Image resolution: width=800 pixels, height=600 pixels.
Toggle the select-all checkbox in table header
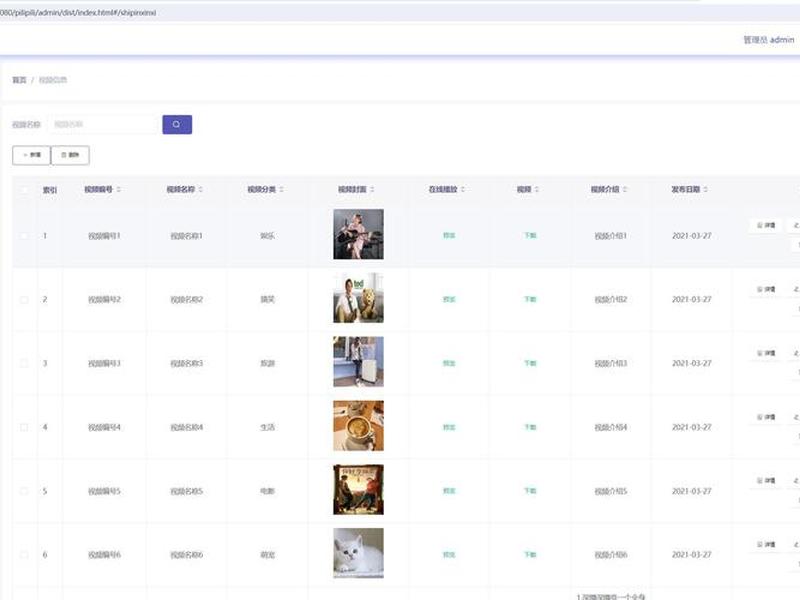[24, 190]
